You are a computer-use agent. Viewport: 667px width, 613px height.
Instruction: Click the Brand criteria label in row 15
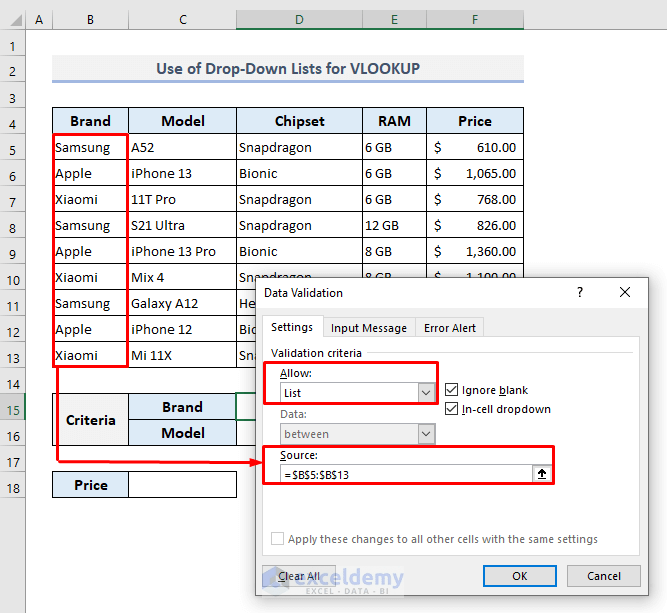[x=182, y=407]
